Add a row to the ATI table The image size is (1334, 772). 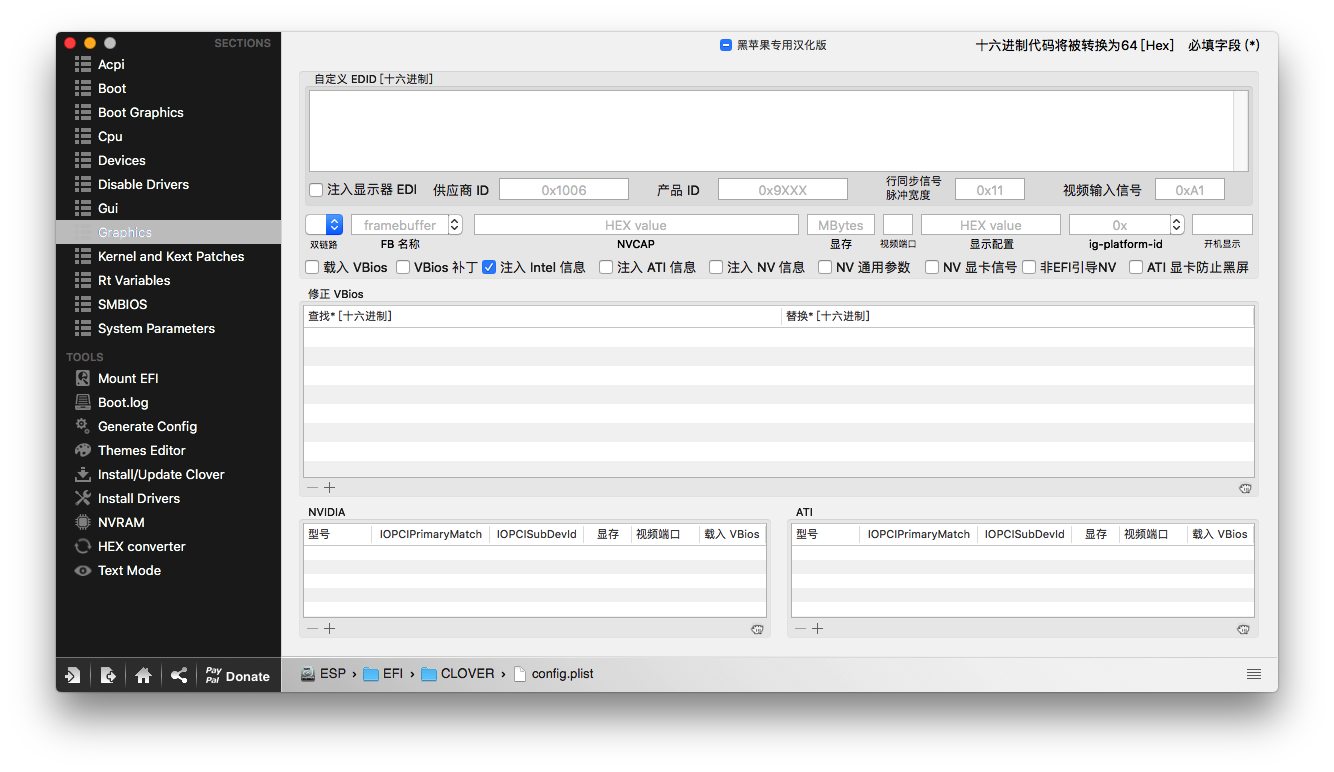(817, 629)
